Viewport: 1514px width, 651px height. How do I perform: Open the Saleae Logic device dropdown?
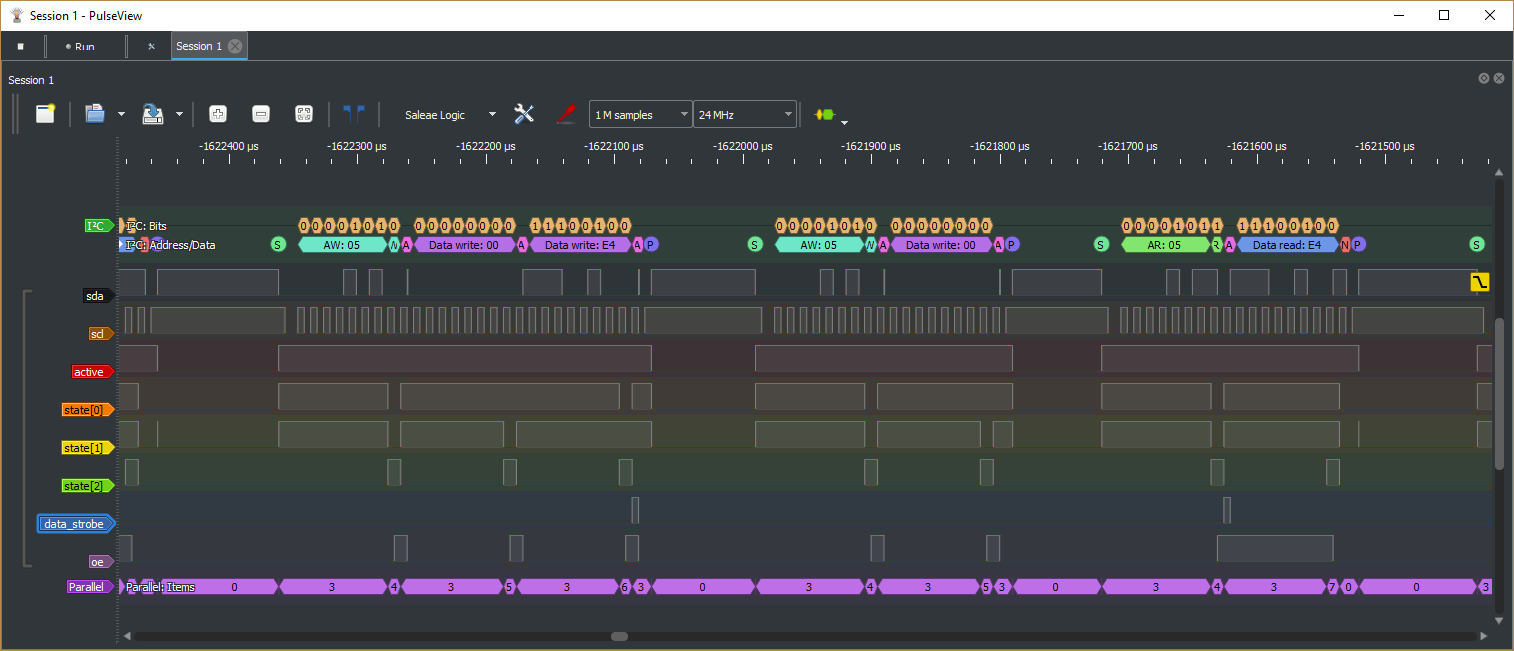pos(450,115)
